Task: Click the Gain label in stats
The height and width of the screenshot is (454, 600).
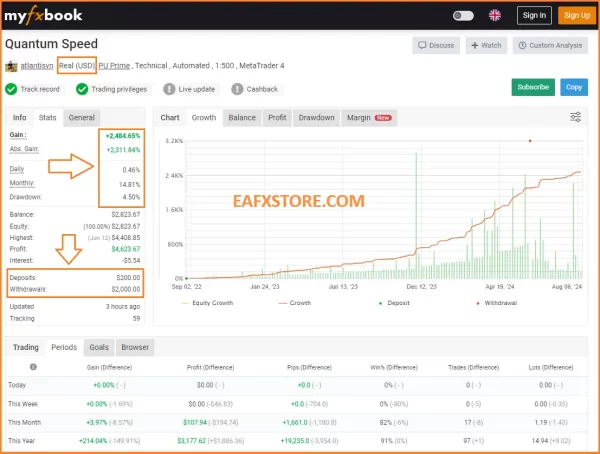Action: (18, 135)
